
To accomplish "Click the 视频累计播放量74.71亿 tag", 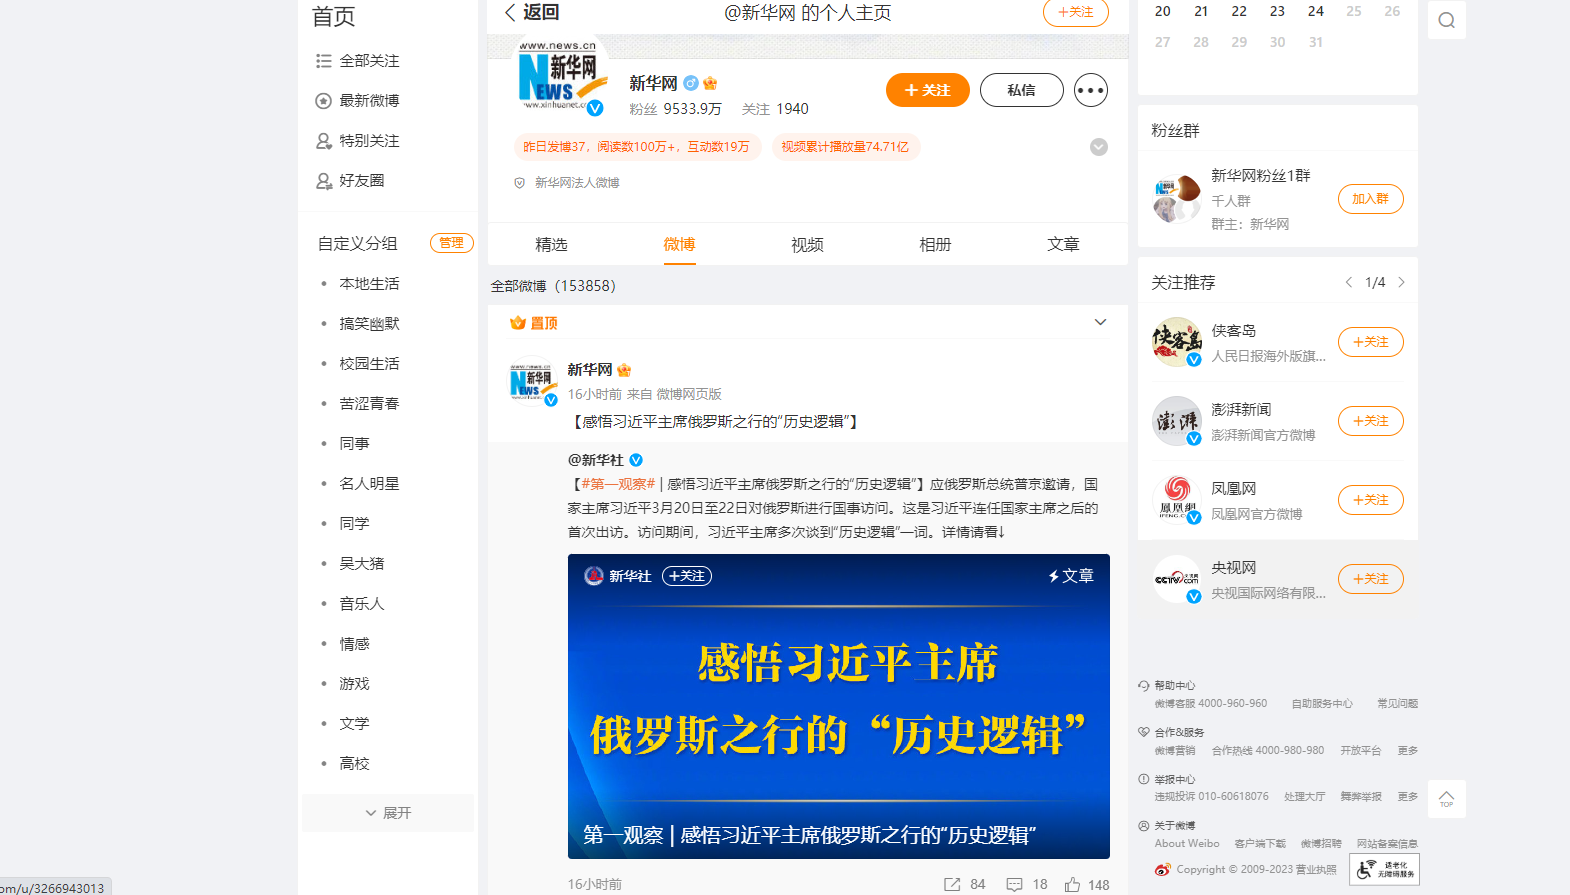I will point(845,147).
